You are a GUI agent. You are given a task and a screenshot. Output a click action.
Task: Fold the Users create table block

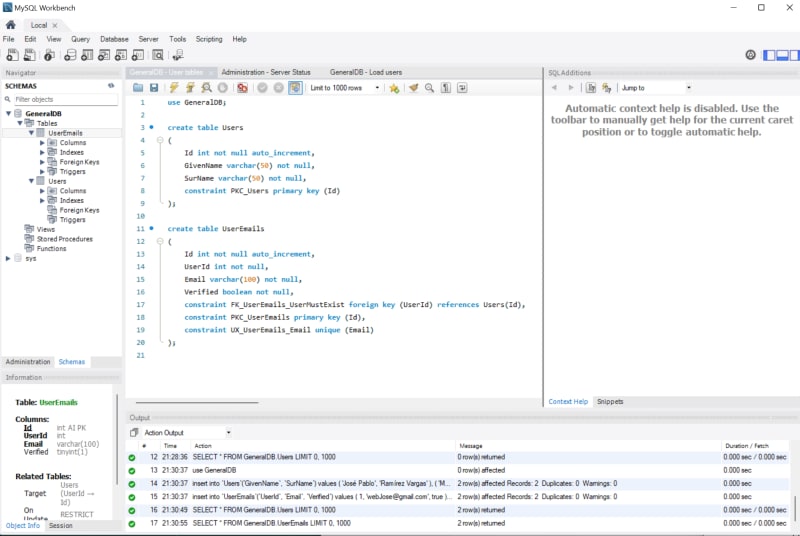click(x=160, y=140)
